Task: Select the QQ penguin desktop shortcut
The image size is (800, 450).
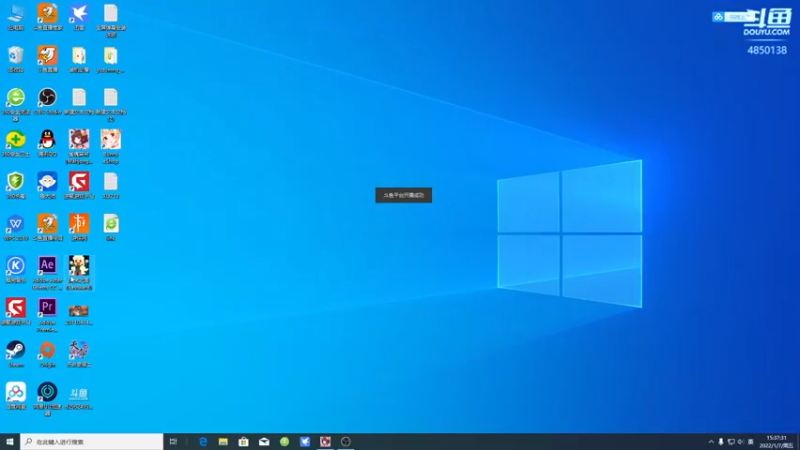Action: click(47, 143)
